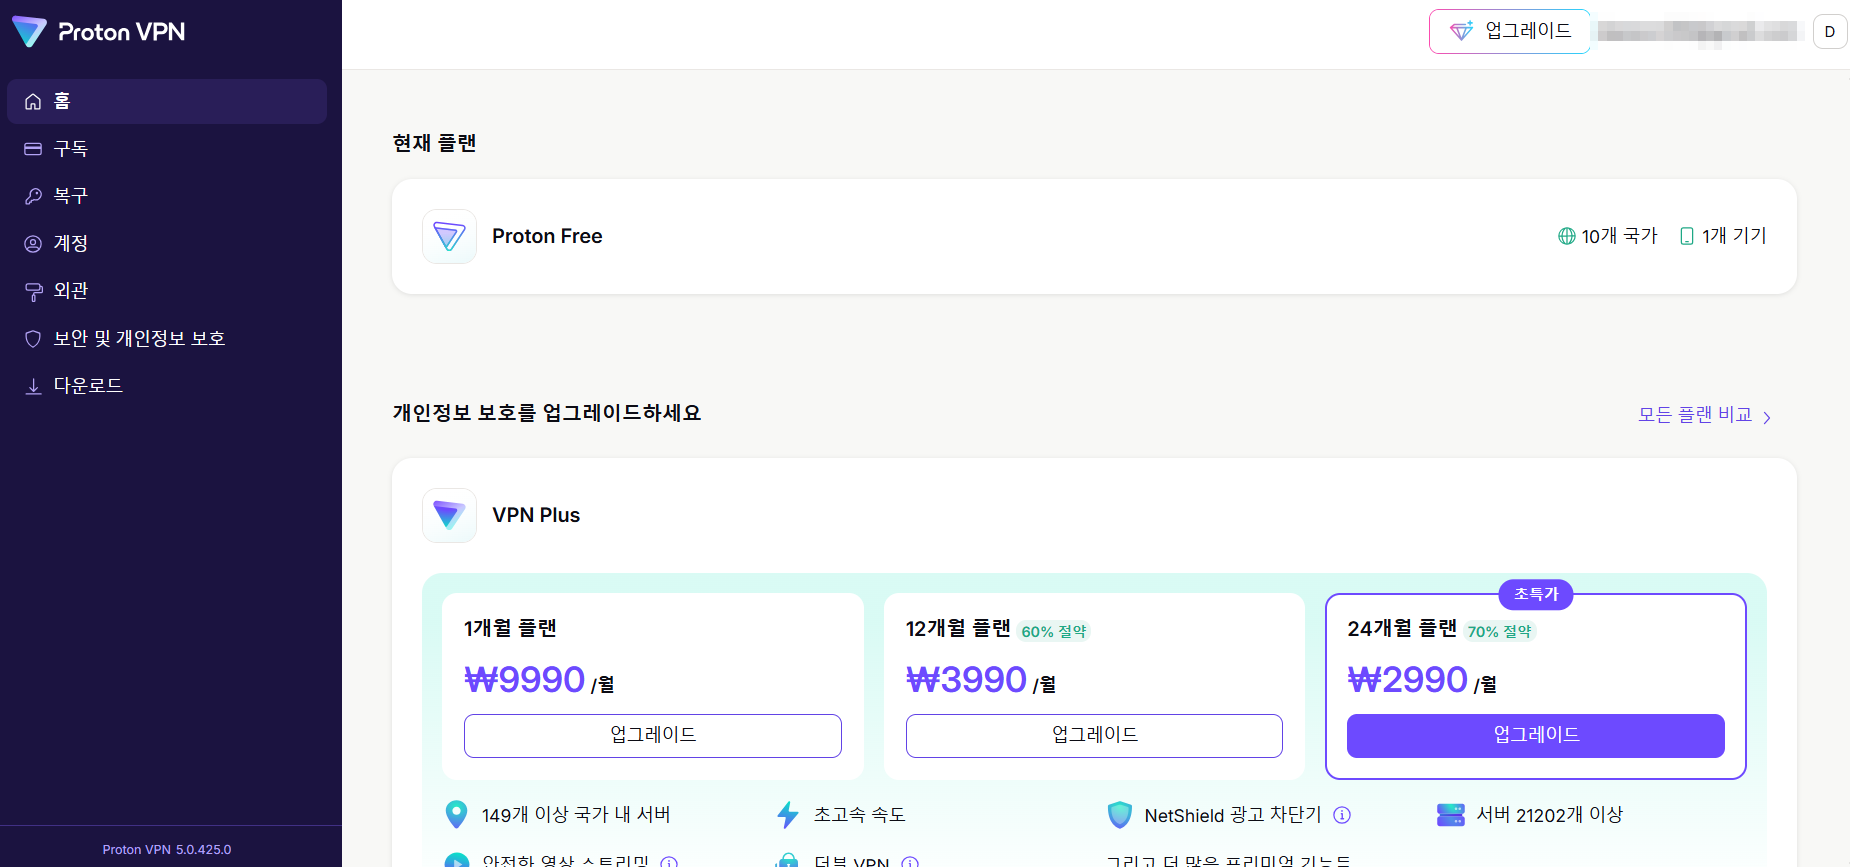Screen dimensions: 1850x867
Task: Open the 외관 settings
Action: pos(167,291)
